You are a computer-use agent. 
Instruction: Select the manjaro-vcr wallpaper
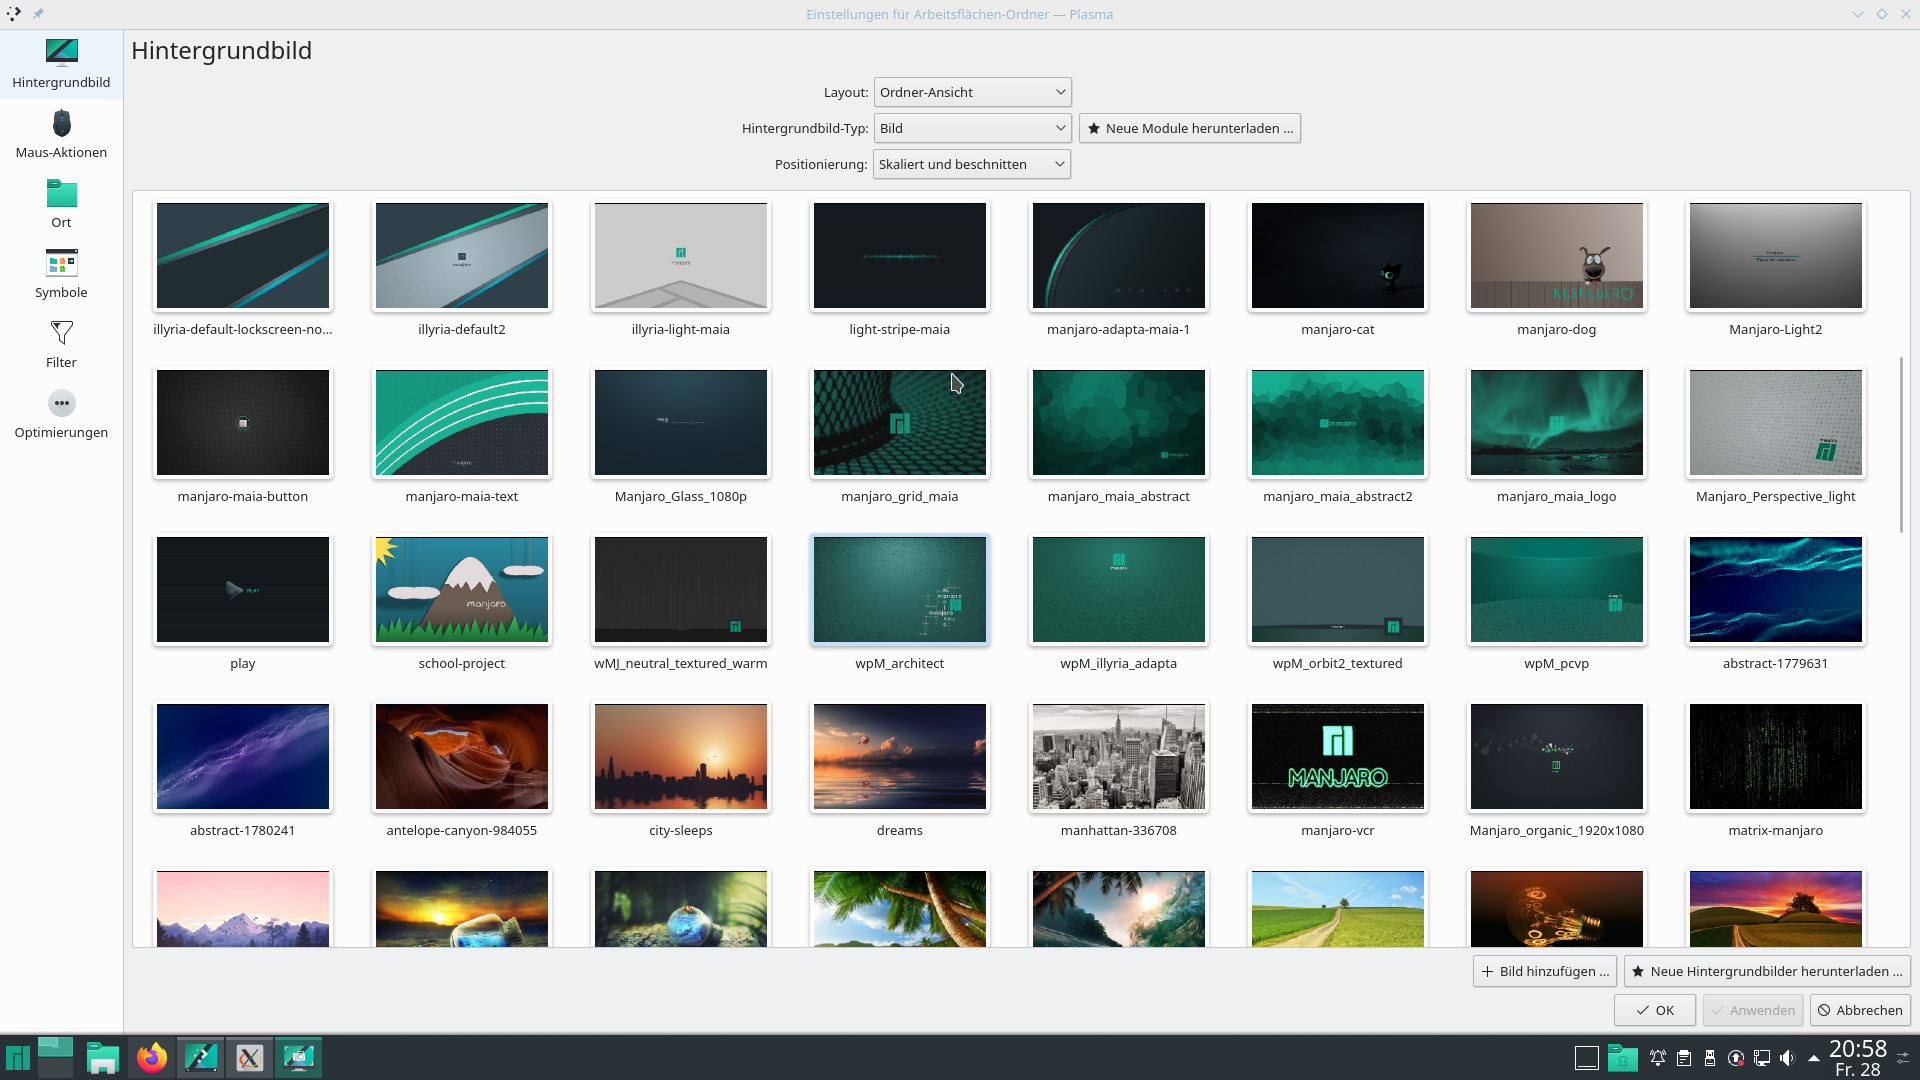tap(1338, 757)
